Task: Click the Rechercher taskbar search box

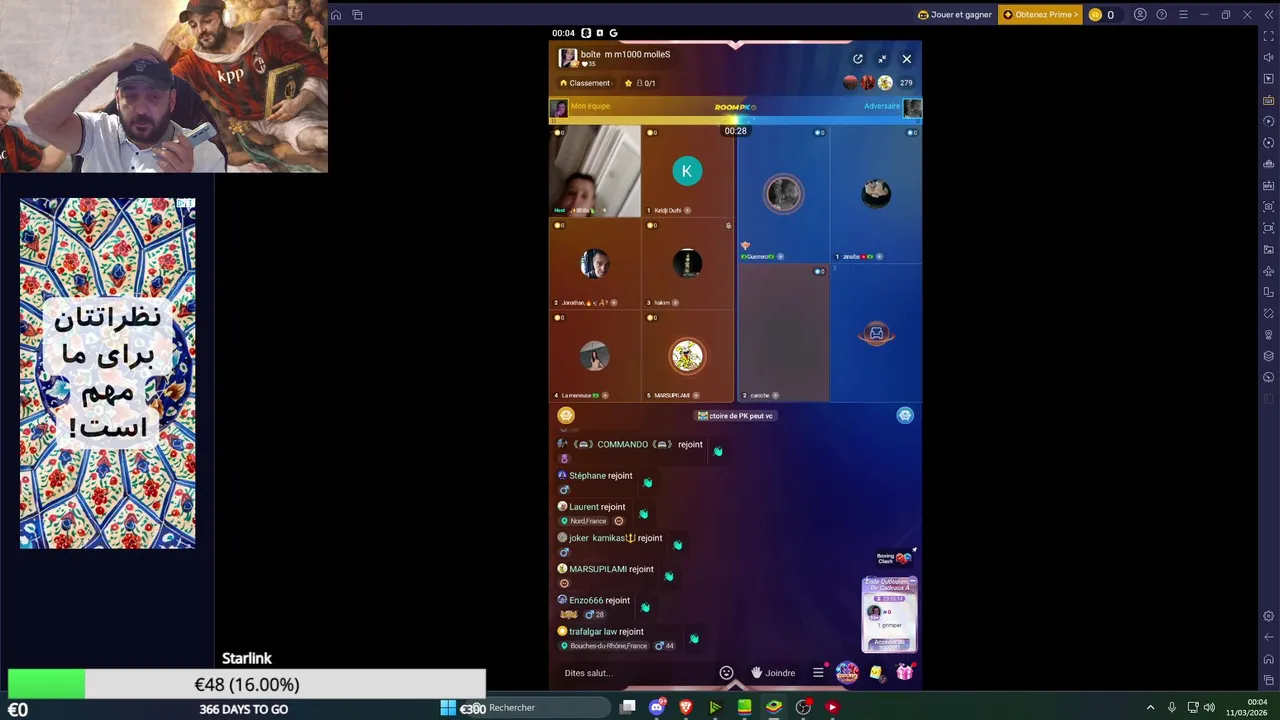Action: (x=540, y=707)
